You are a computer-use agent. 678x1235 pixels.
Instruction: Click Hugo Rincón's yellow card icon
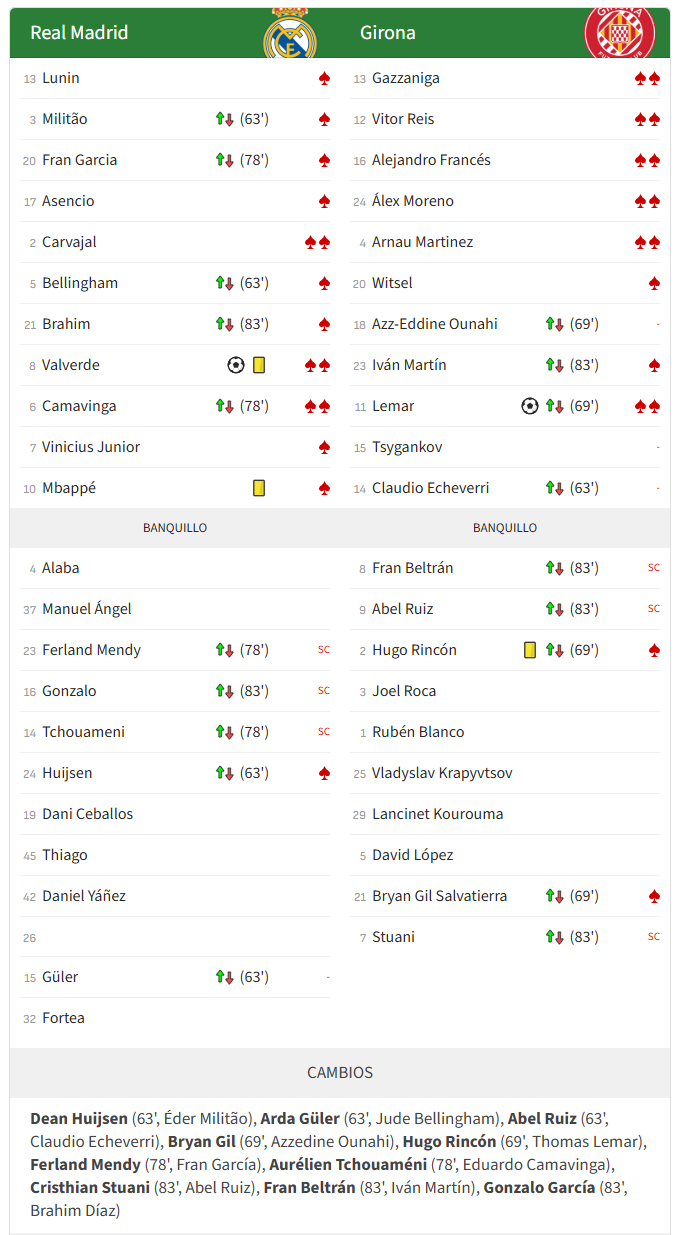click(530, 650)
